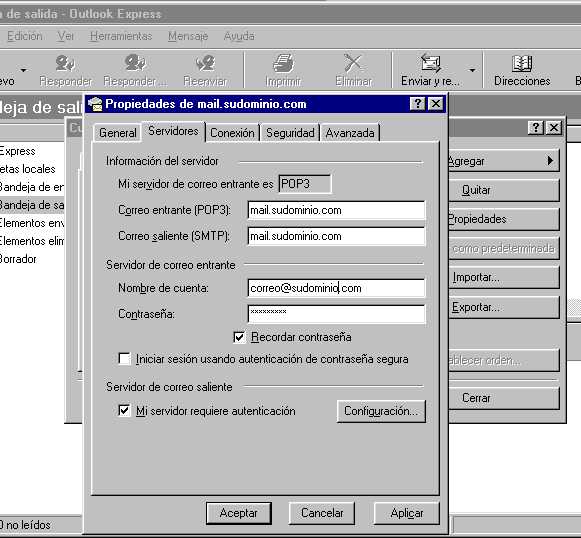Click the Aceptar button
The width and height of the screenshot is (581, 538).
[x=239, y=513]
